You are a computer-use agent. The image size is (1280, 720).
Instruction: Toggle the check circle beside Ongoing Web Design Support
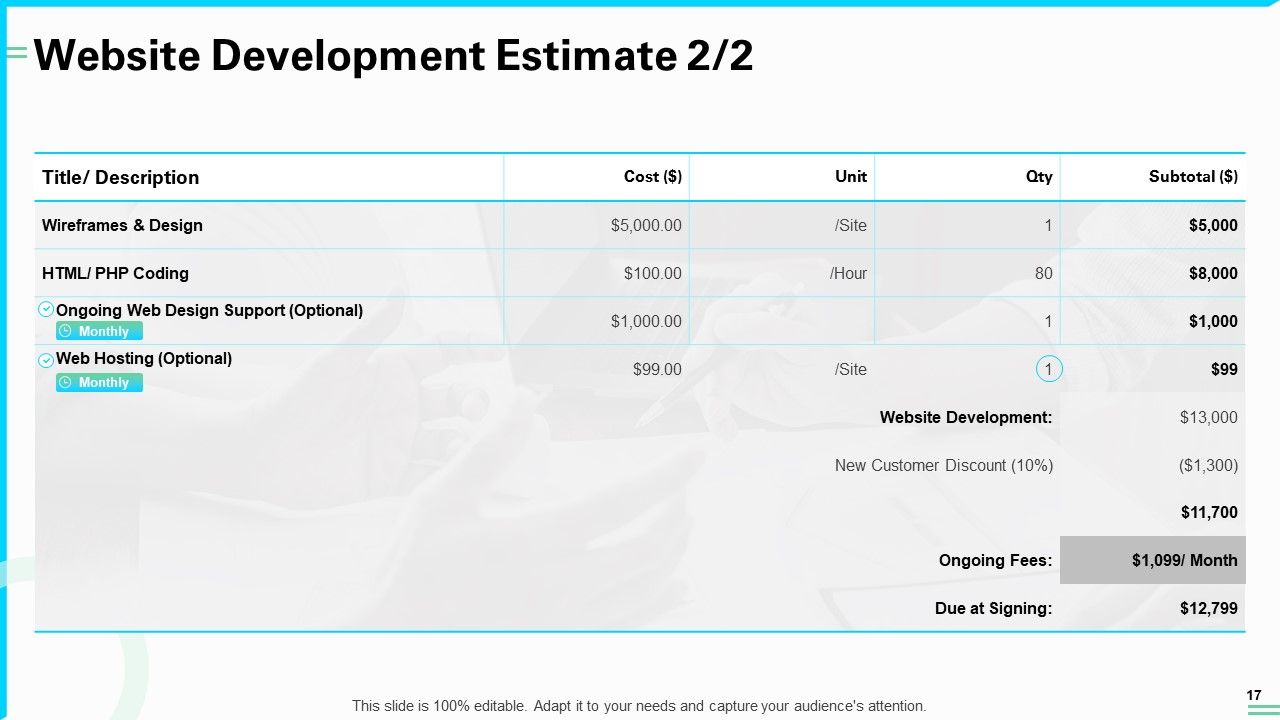tap(46, 310)
